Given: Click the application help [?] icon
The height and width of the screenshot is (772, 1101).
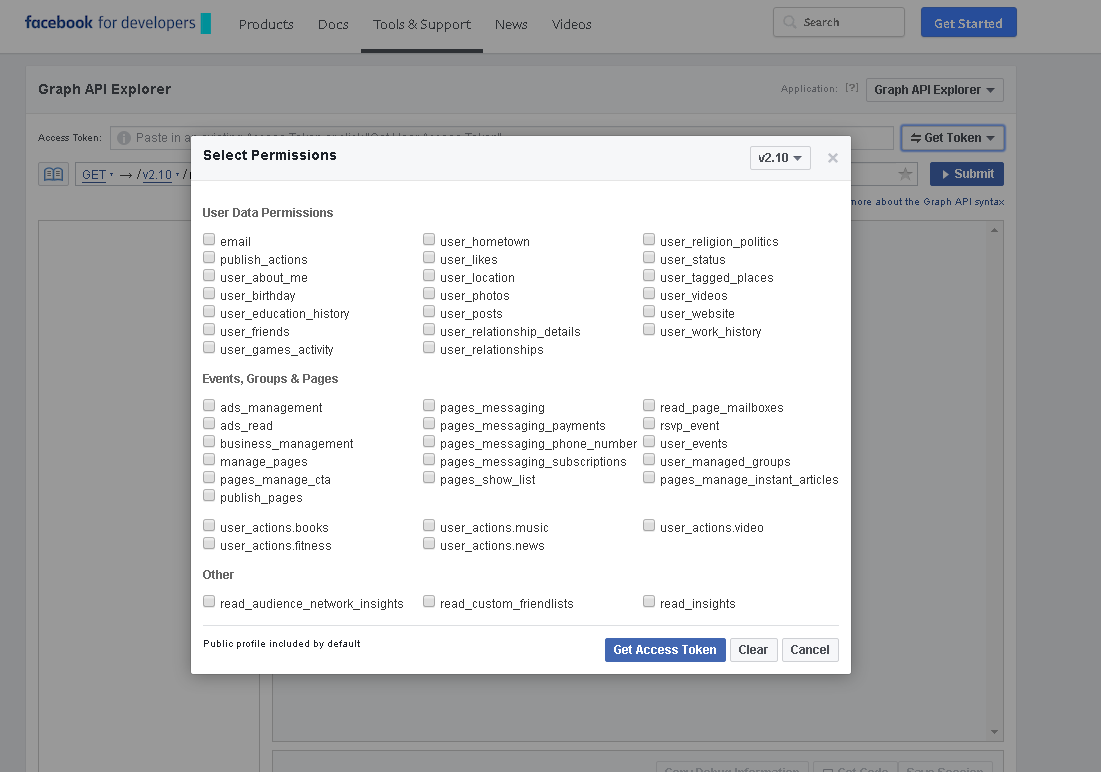Looking at the screenshot, I should (x=851, y=88).
